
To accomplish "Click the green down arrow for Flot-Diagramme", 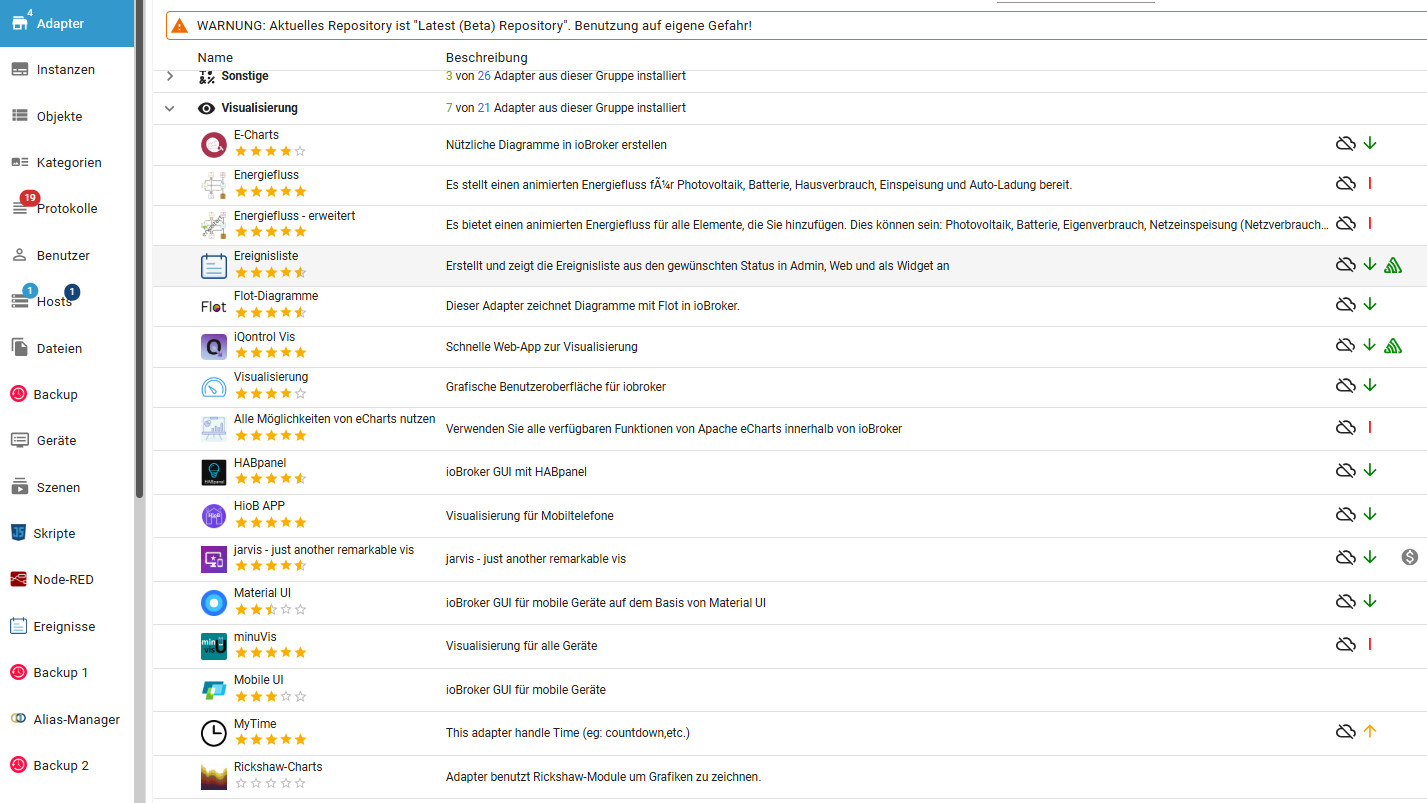I will [1370, 304].
